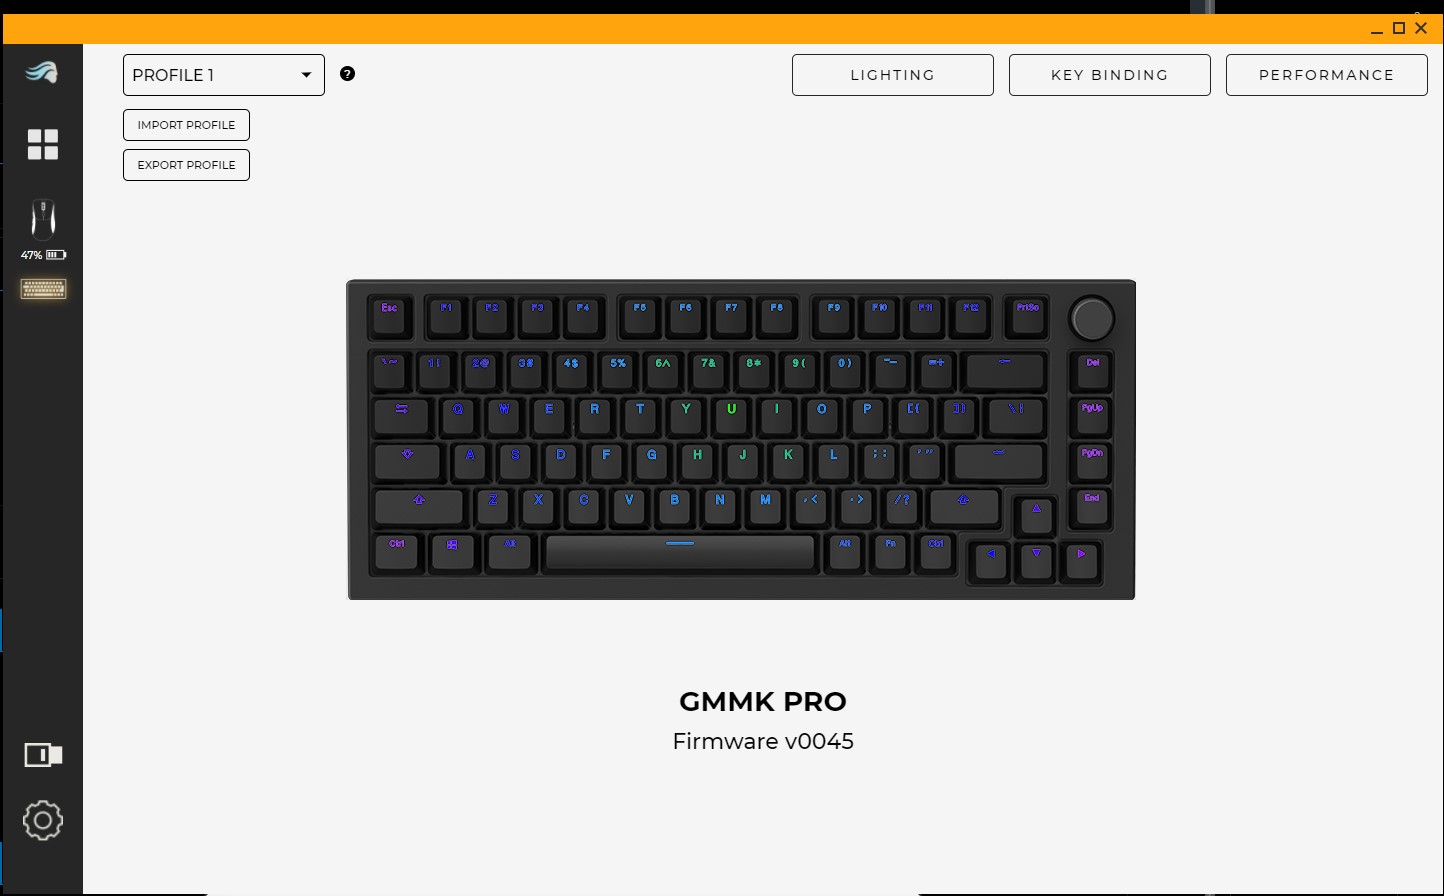Select the Esc key on keyboard image

click(x=390, y=317)
